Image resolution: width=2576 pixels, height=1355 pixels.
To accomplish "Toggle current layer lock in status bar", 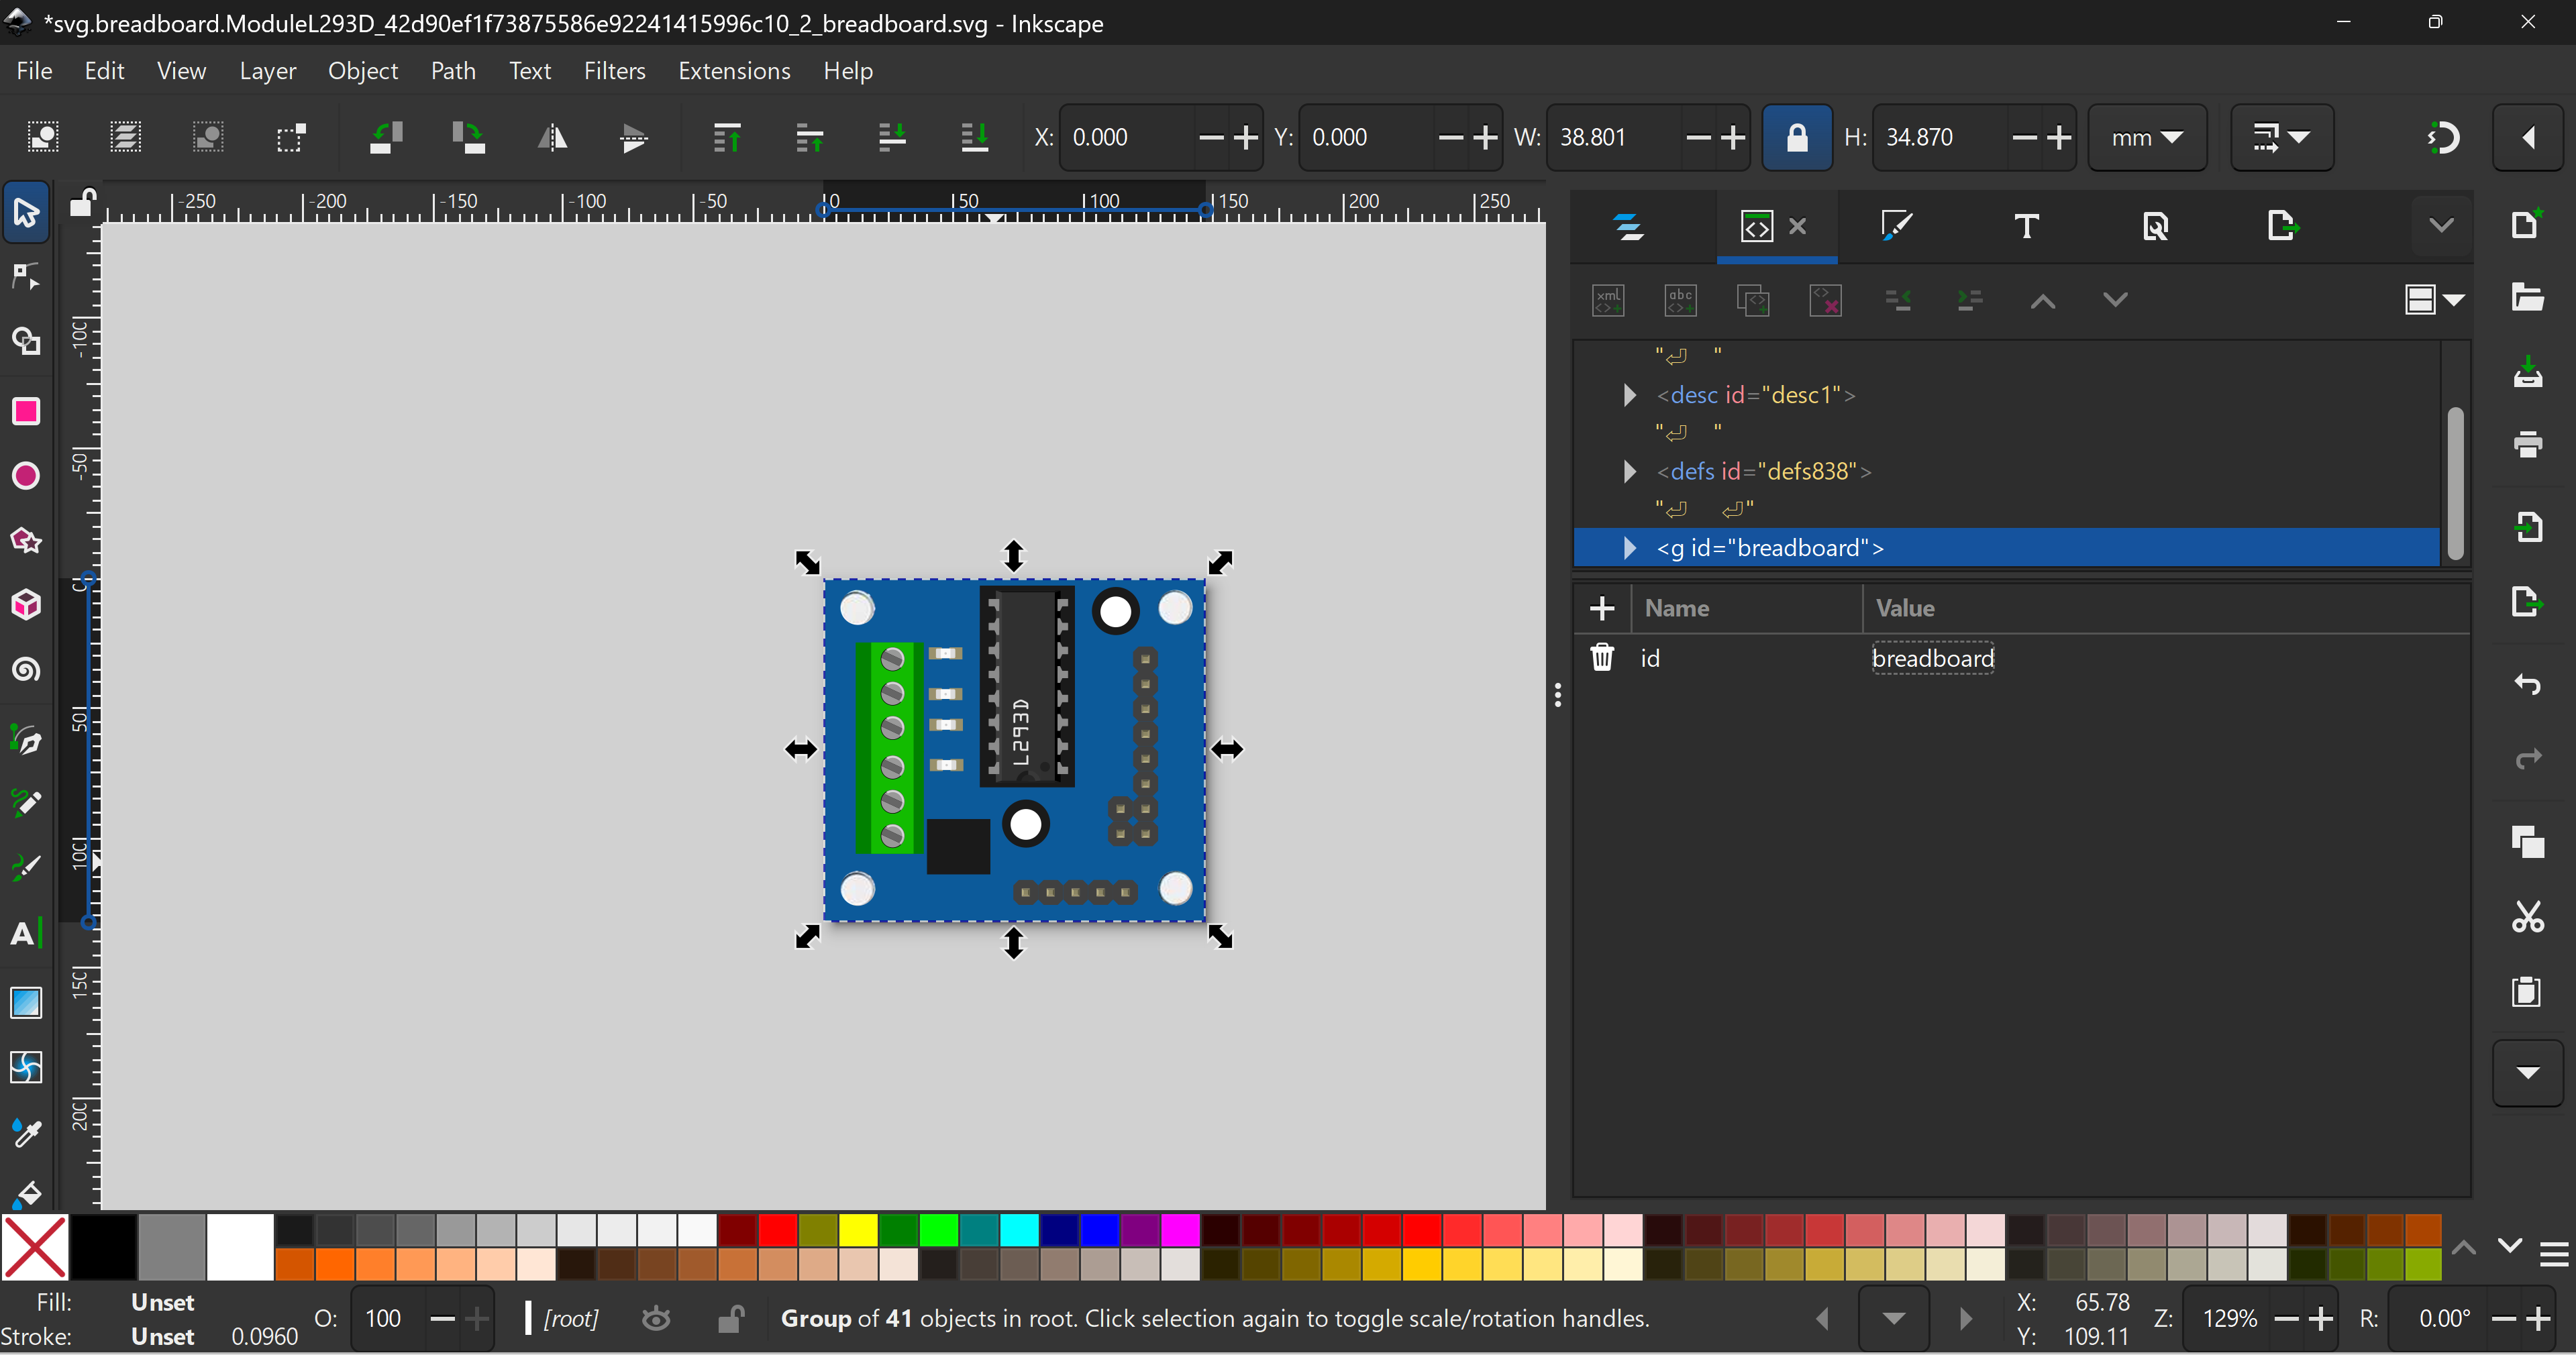I will [731, 1319].
